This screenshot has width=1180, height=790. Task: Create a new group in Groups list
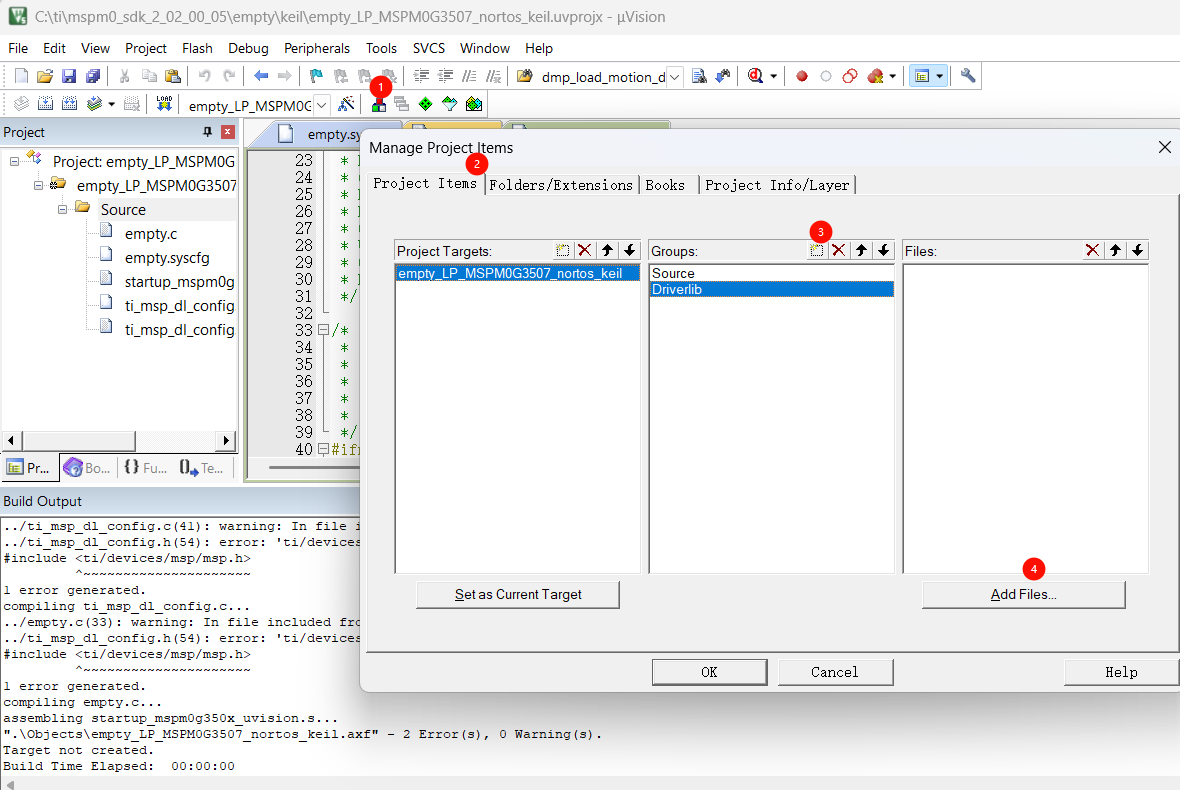[817, 251]
